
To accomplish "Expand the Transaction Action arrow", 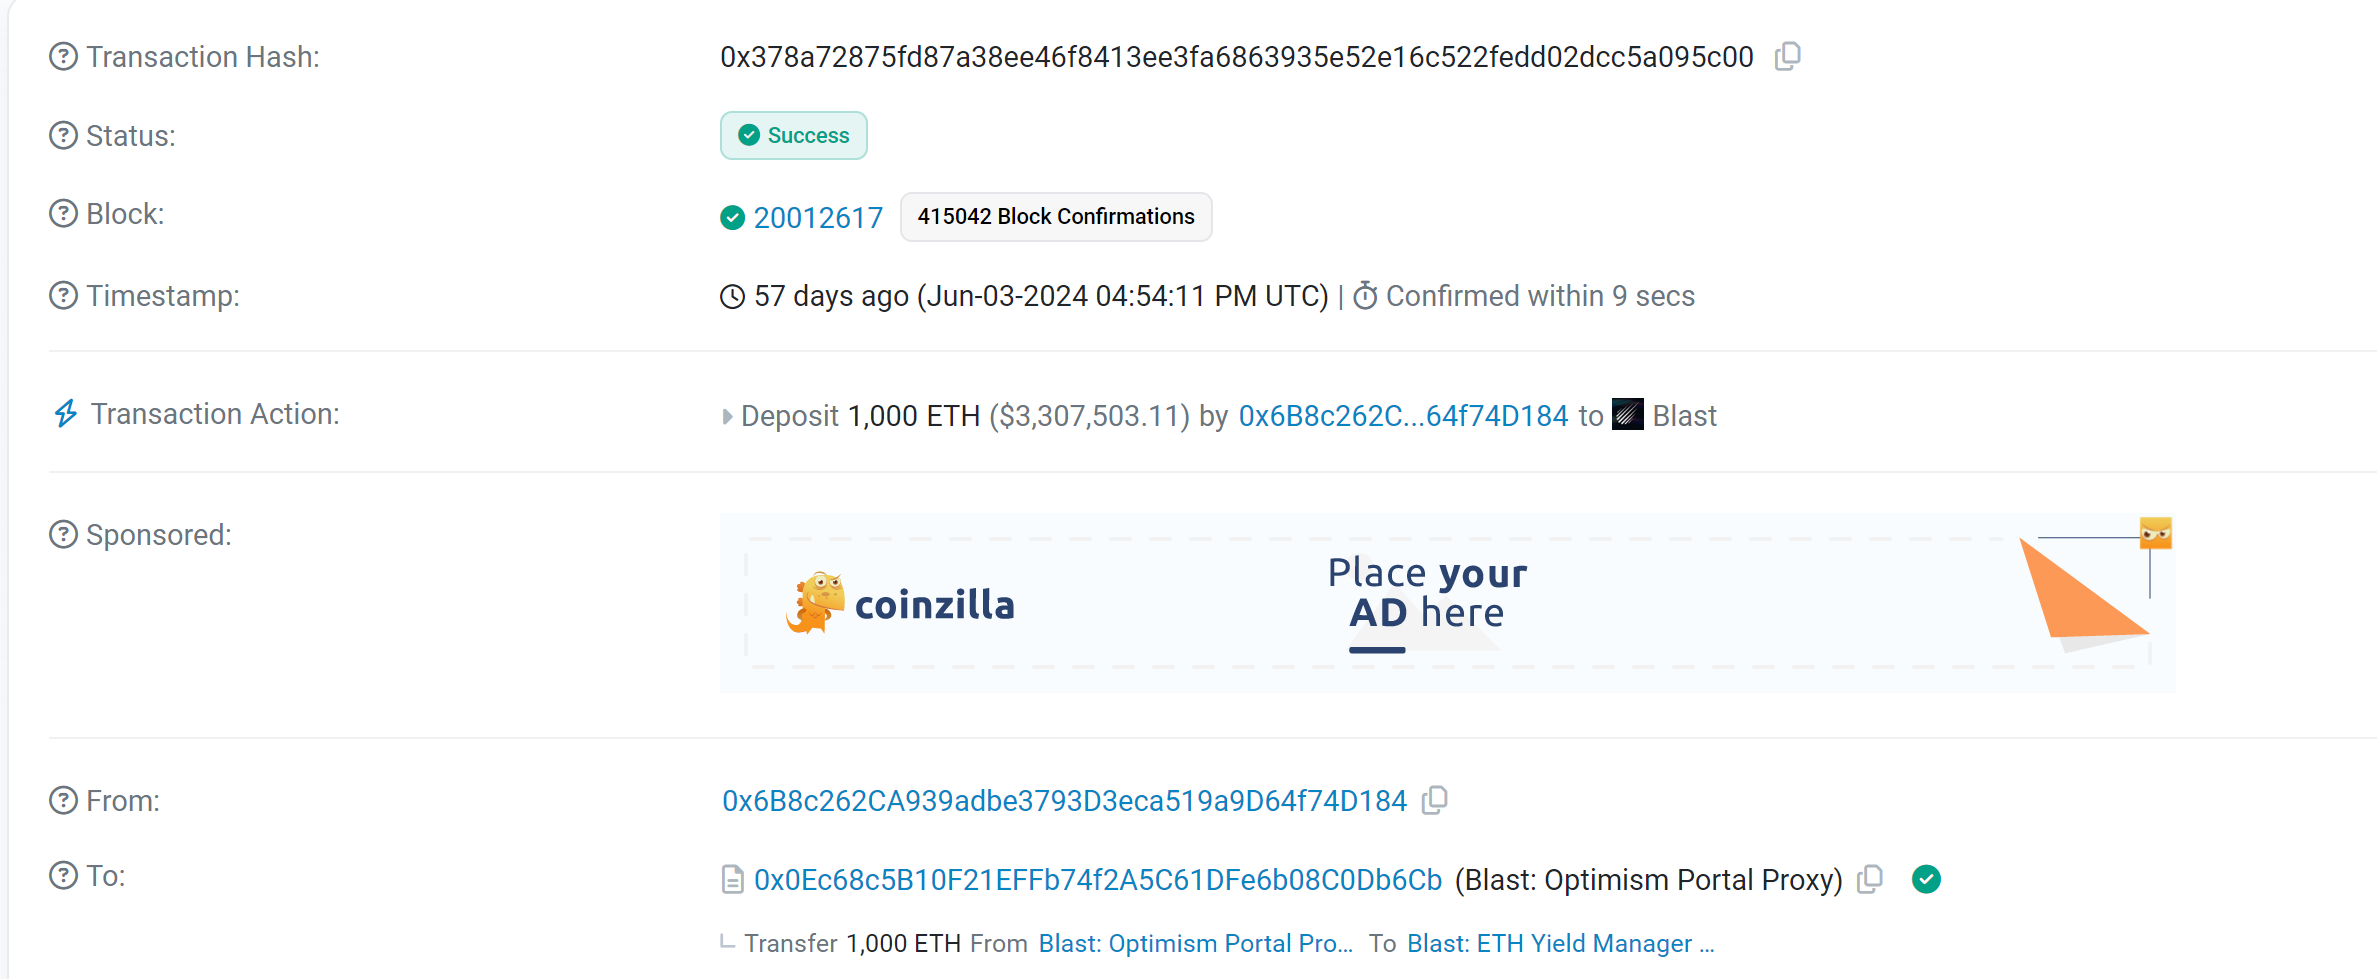I will click(x=727, y=416).
